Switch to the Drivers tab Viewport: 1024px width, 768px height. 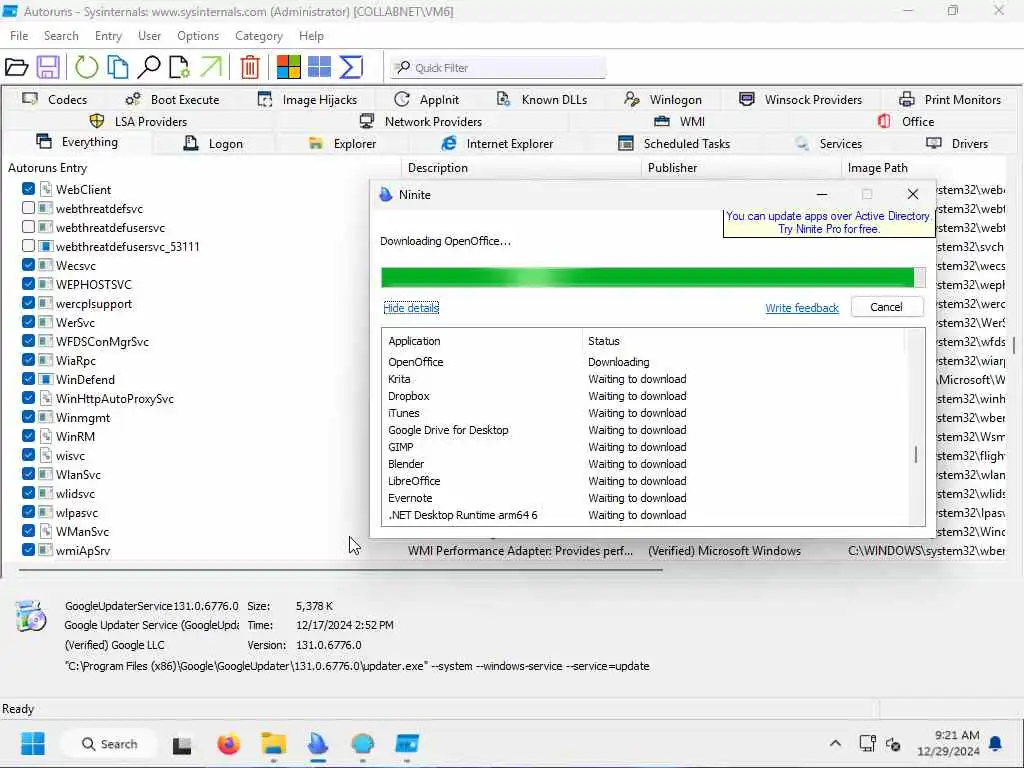click(957, 144)
